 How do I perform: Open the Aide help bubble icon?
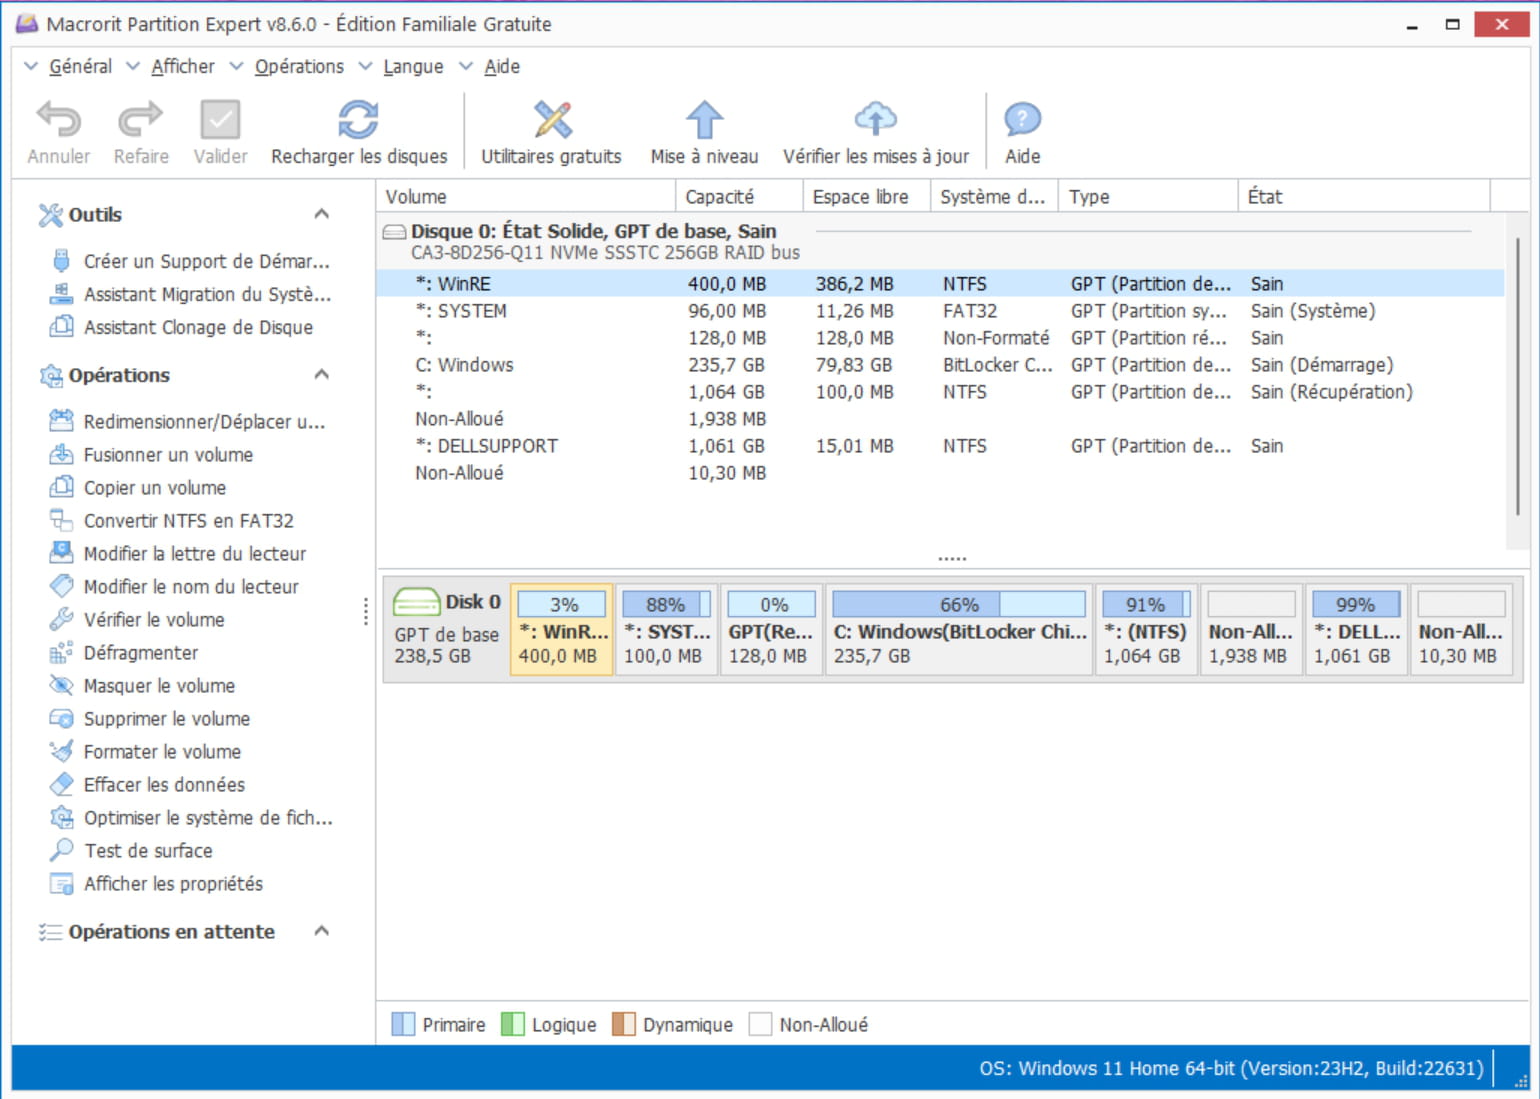[x=1022, y=120]
